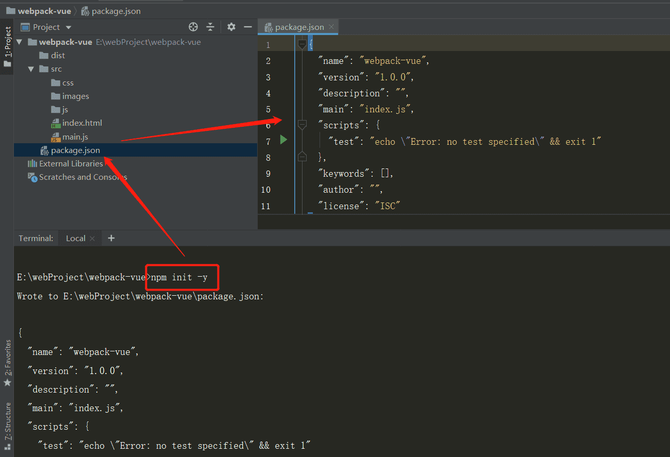670x457 pixels.
Task: Hide the Project panel with minus icon
Action: coord(248,27)
